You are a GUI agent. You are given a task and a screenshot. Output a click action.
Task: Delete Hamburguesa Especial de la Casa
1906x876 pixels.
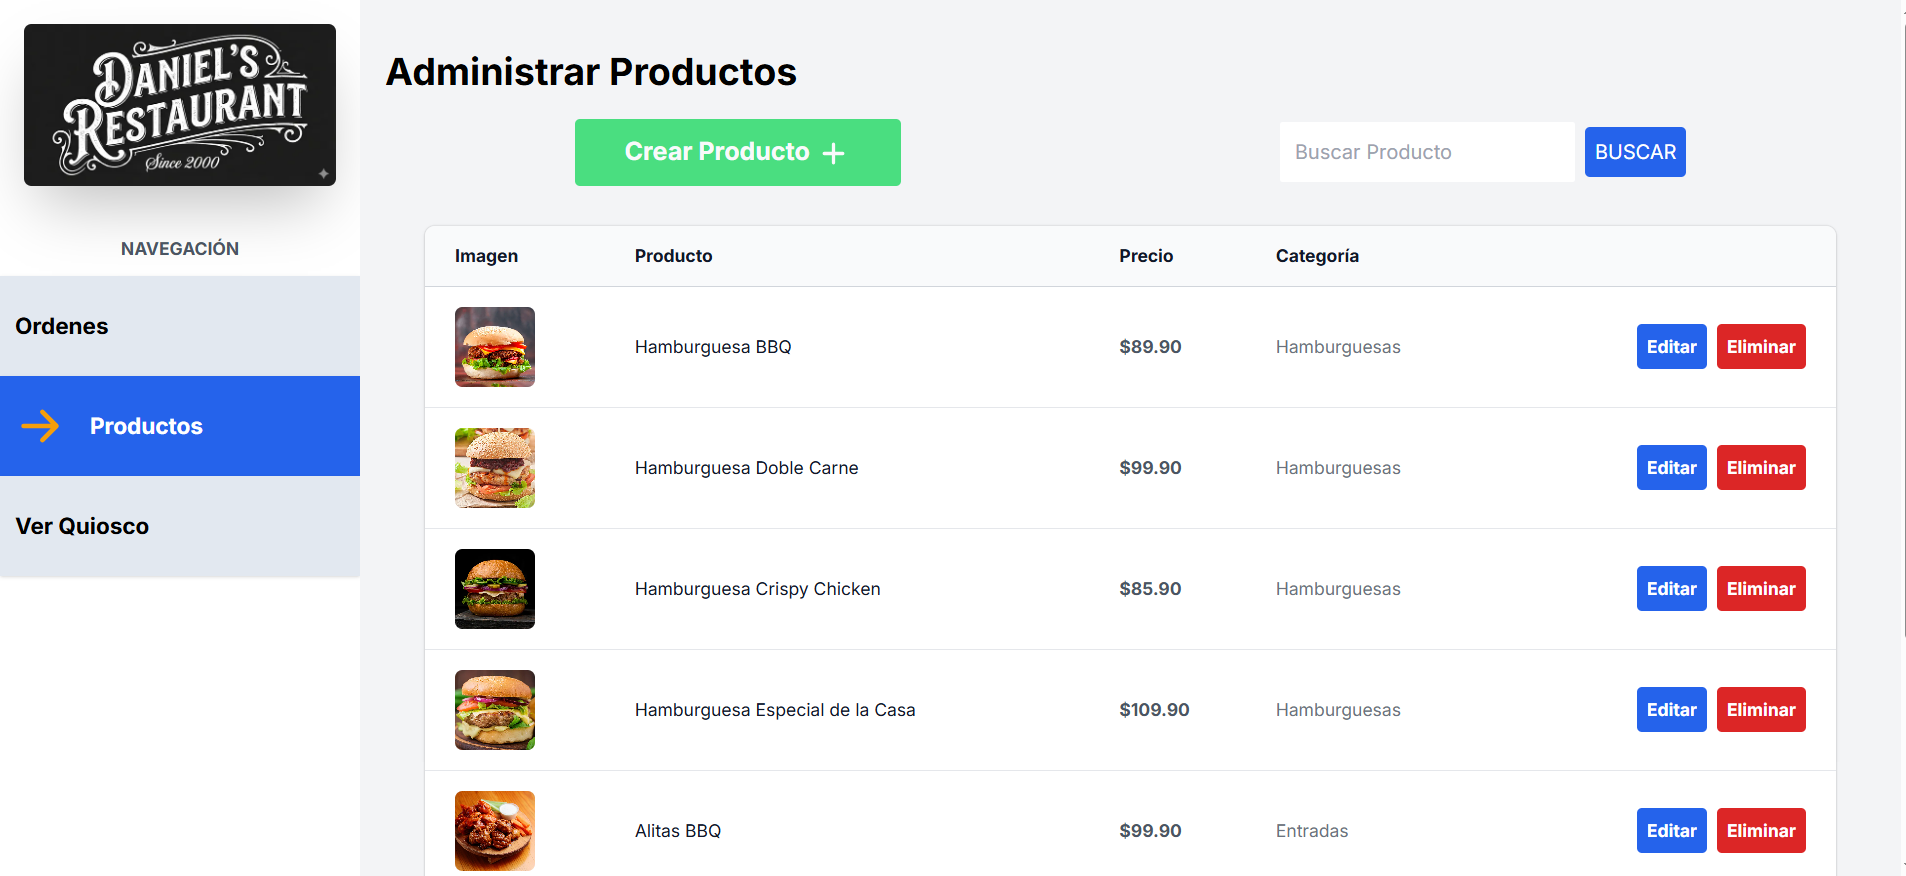coord(1760,710)
